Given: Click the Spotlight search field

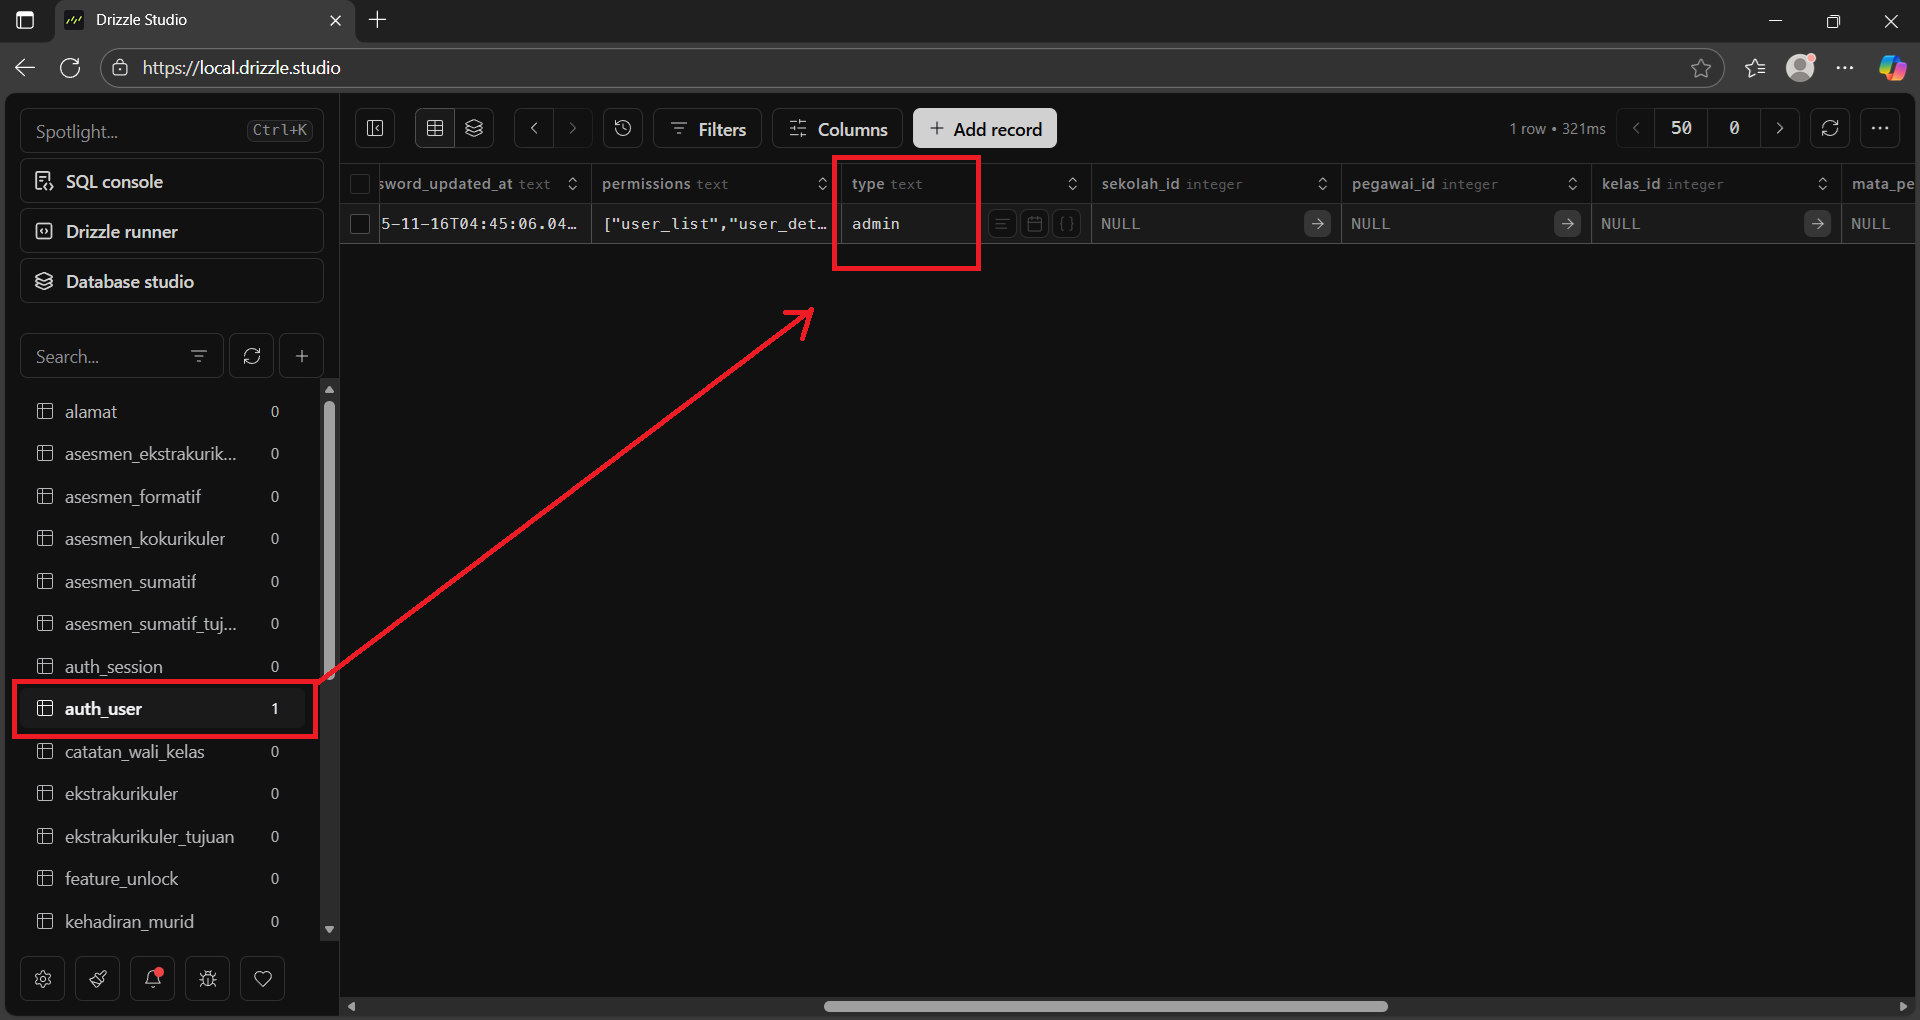Looking at the screenshot, I should pyautogui.click(x=140, y=130).
